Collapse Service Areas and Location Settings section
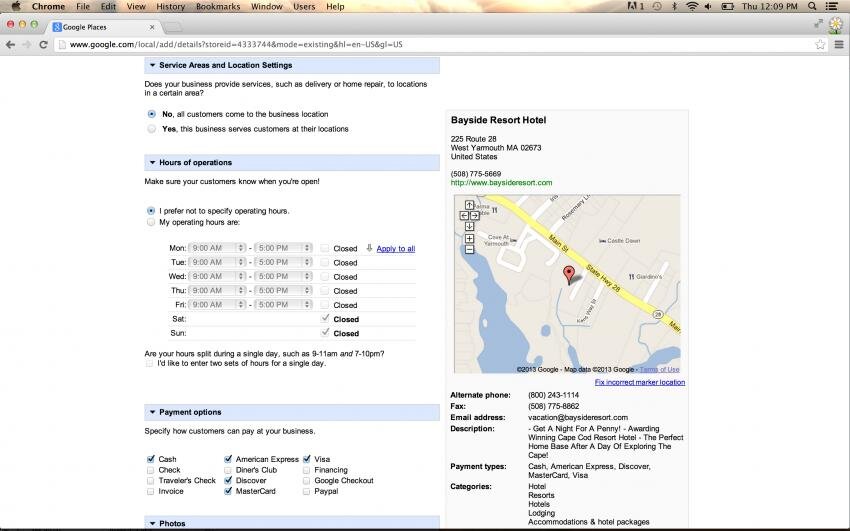The width and height of the screenshot is (850, 531). point(152,65)
